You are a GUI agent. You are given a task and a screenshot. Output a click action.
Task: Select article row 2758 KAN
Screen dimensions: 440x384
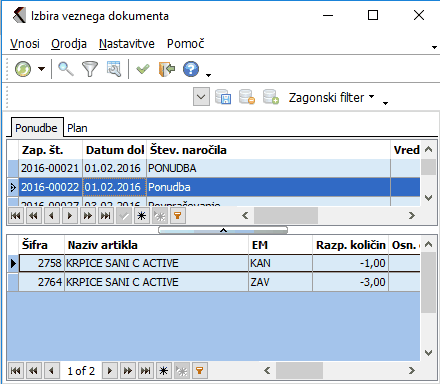pos(214,263)
